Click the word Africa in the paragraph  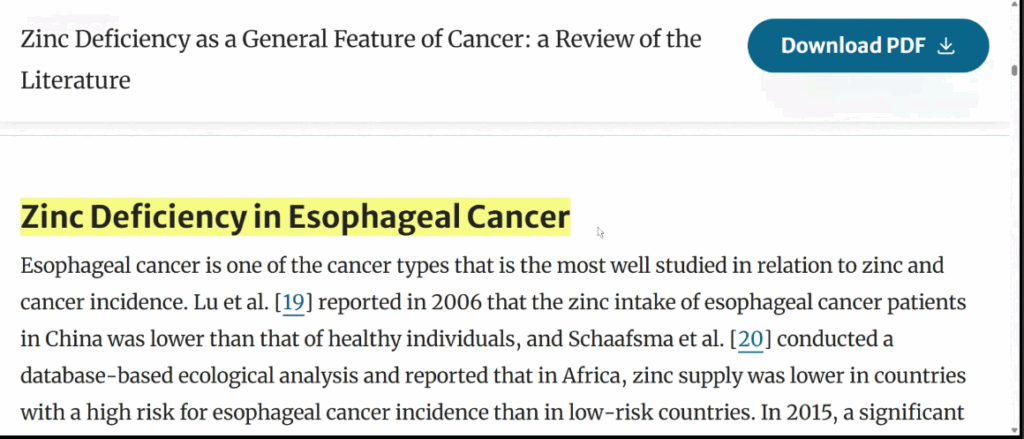[x=592, y=376]
